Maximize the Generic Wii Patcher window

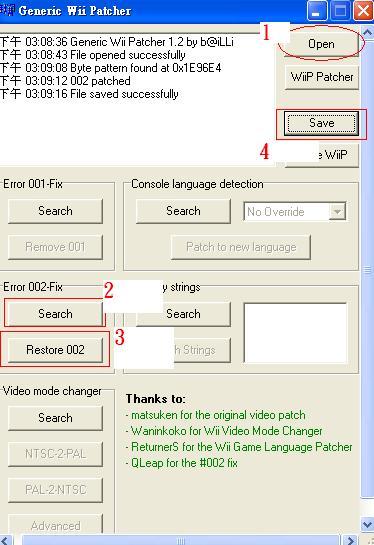pos(340,11)
